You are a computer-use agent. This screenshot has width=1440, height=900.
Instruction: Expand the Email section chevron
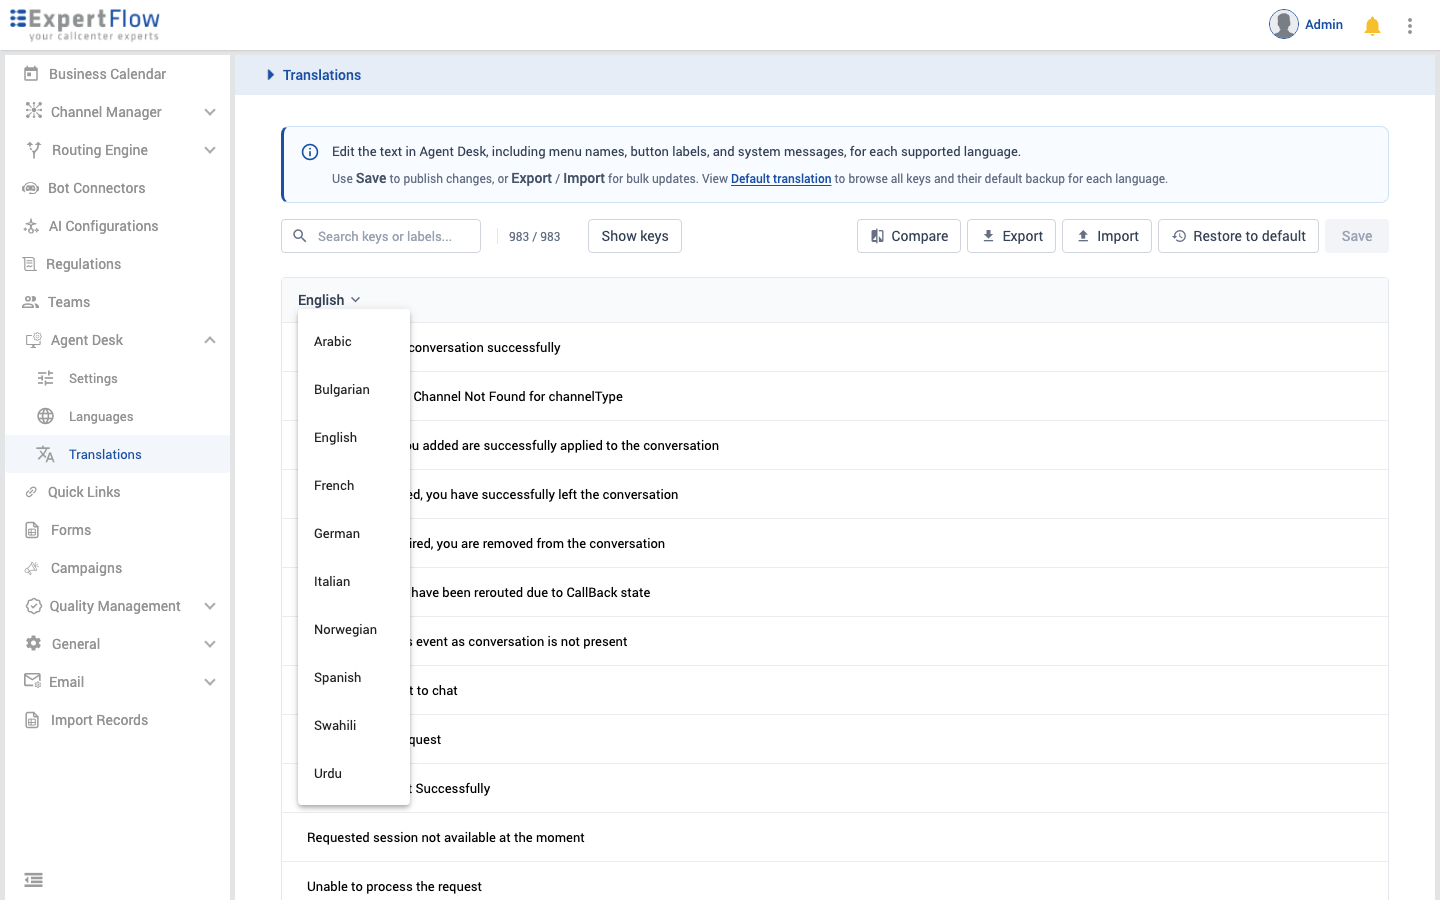(210, 682)
